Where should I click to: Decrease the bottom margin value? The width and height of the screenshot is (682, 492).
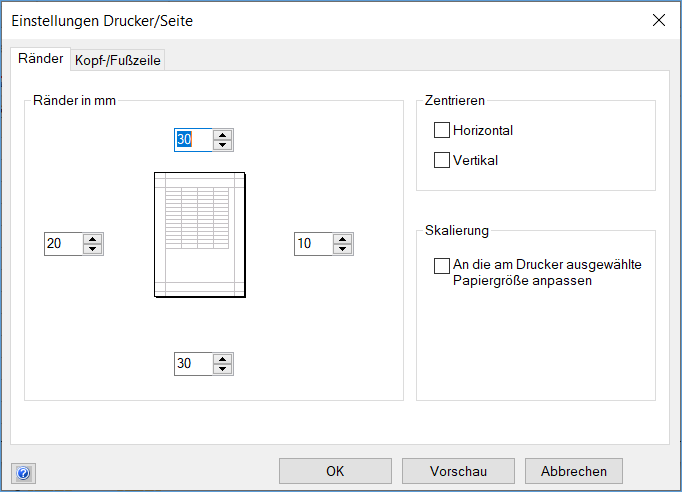tap(223, 369)
